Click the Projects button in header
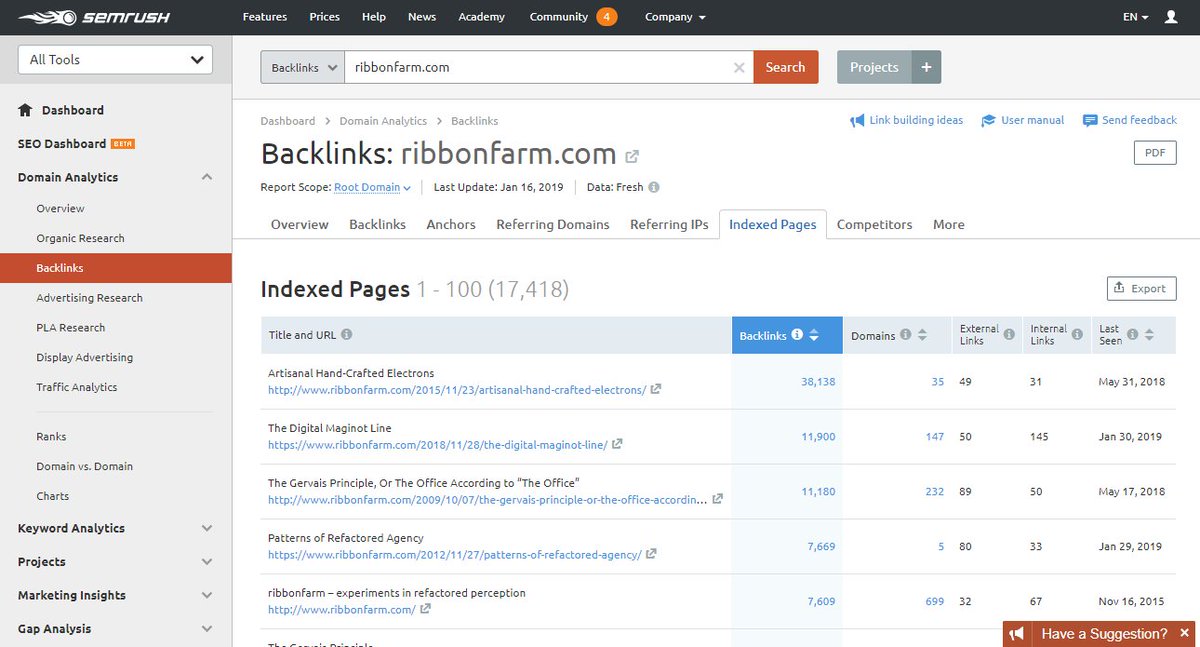The image size is (1200, 647). click(x=874, y=67)
